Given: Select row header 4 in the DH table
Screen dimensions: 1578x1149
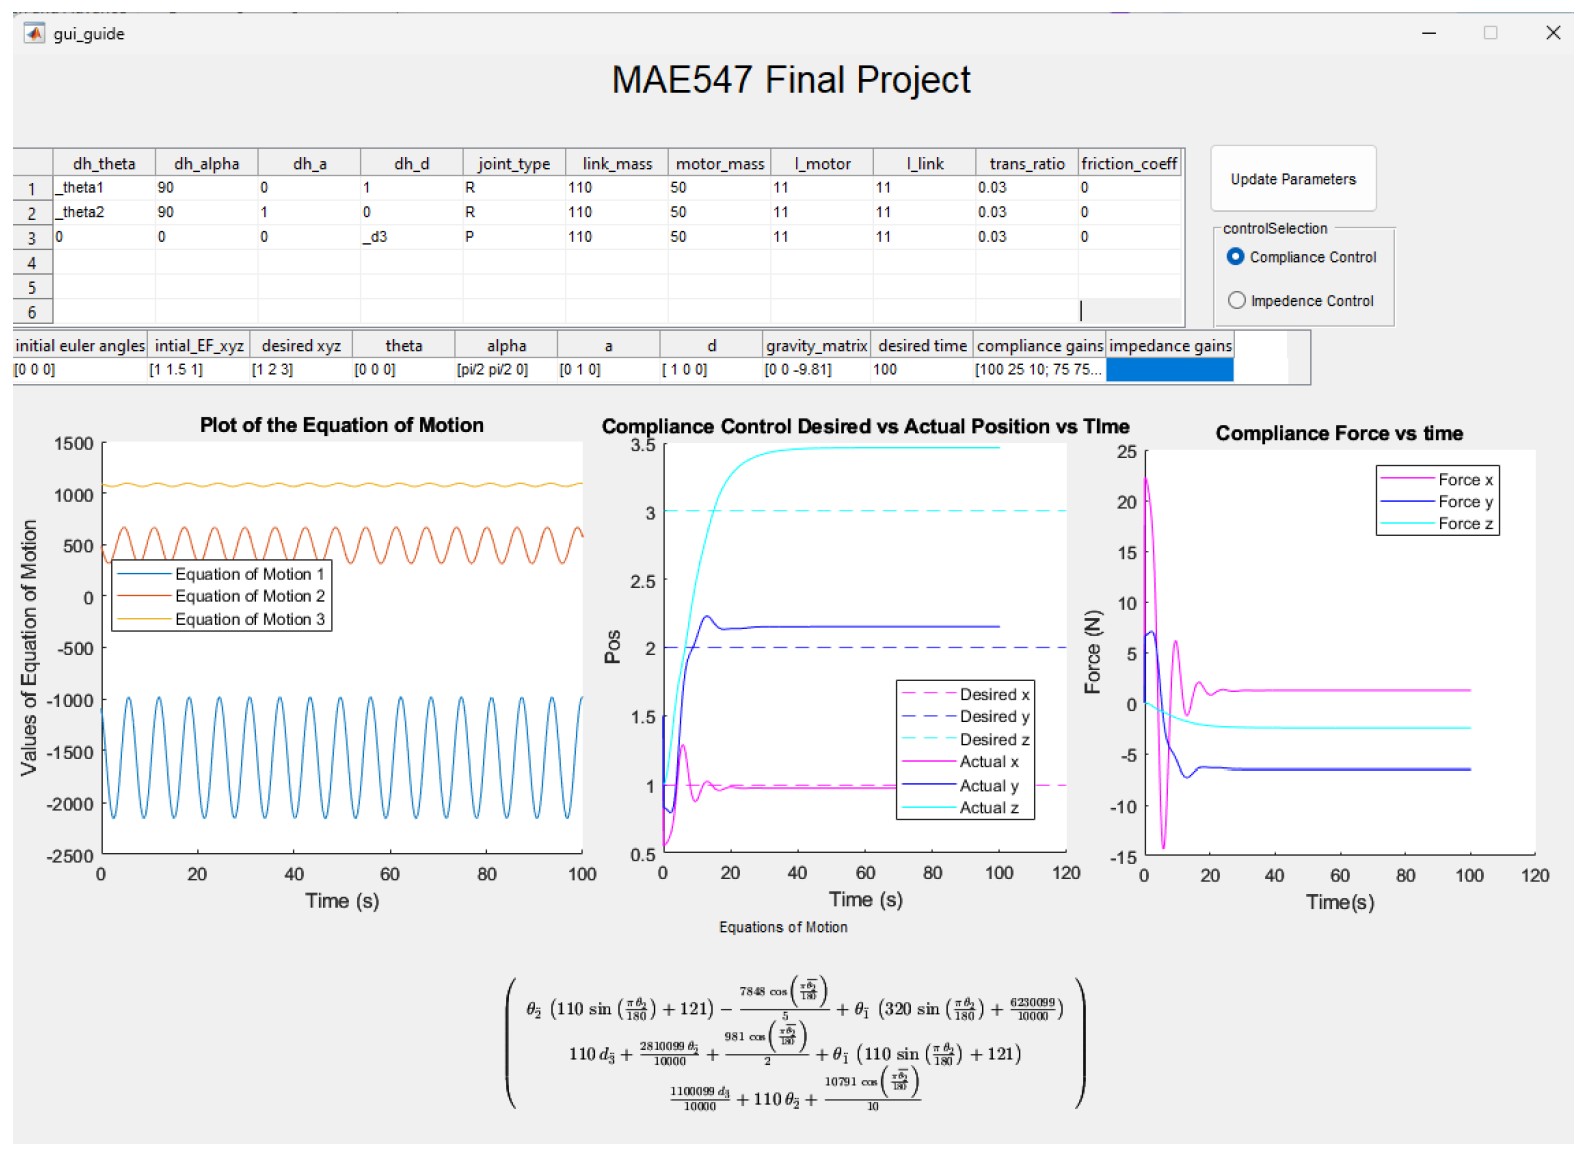Looking at the screenshot, I should (32, 262).
